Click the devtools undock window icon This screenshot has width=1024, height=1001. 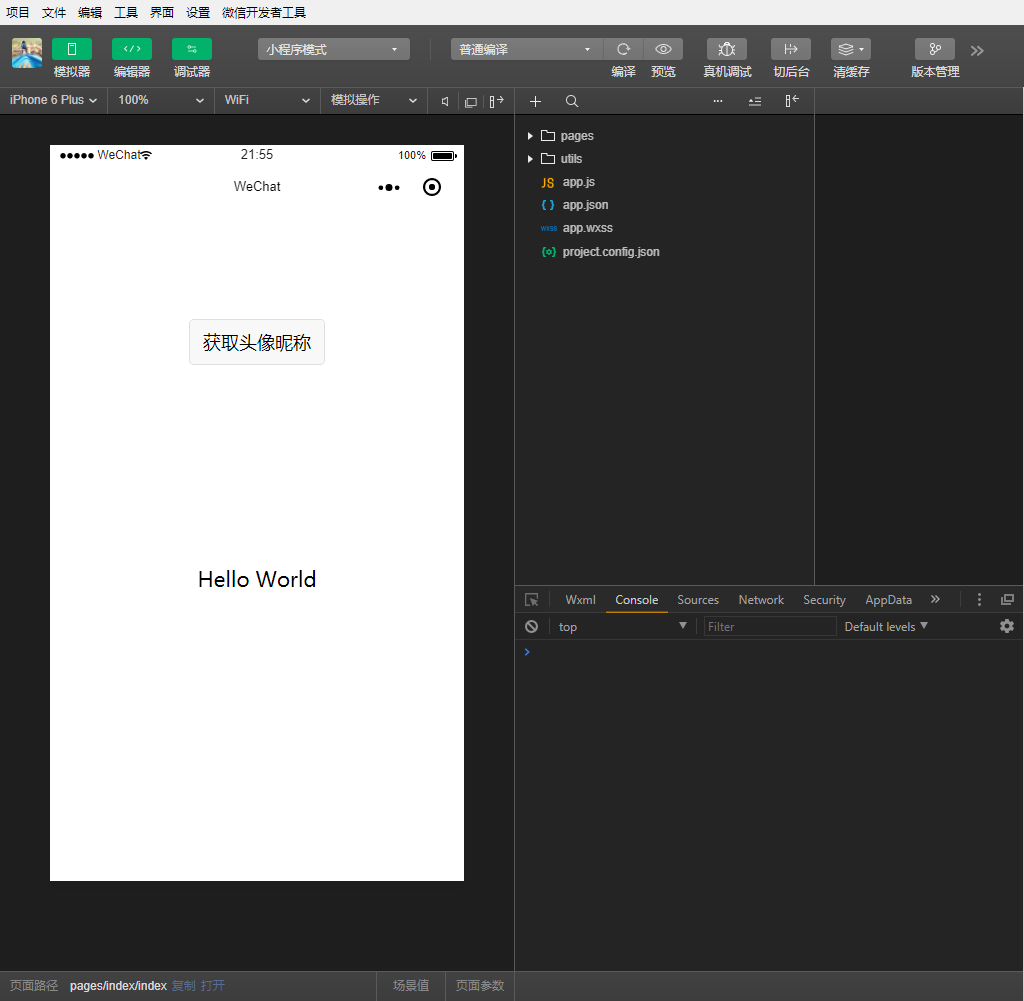(x=1007, y=599)
